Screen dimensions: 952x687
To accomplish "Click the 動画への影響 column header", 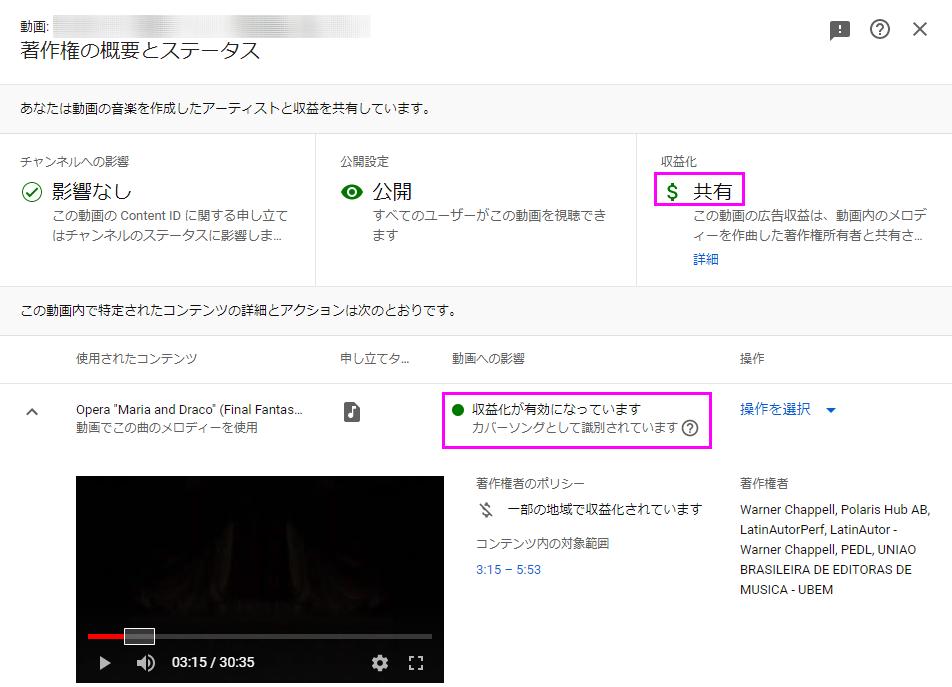I will click(x=488, y=358).
